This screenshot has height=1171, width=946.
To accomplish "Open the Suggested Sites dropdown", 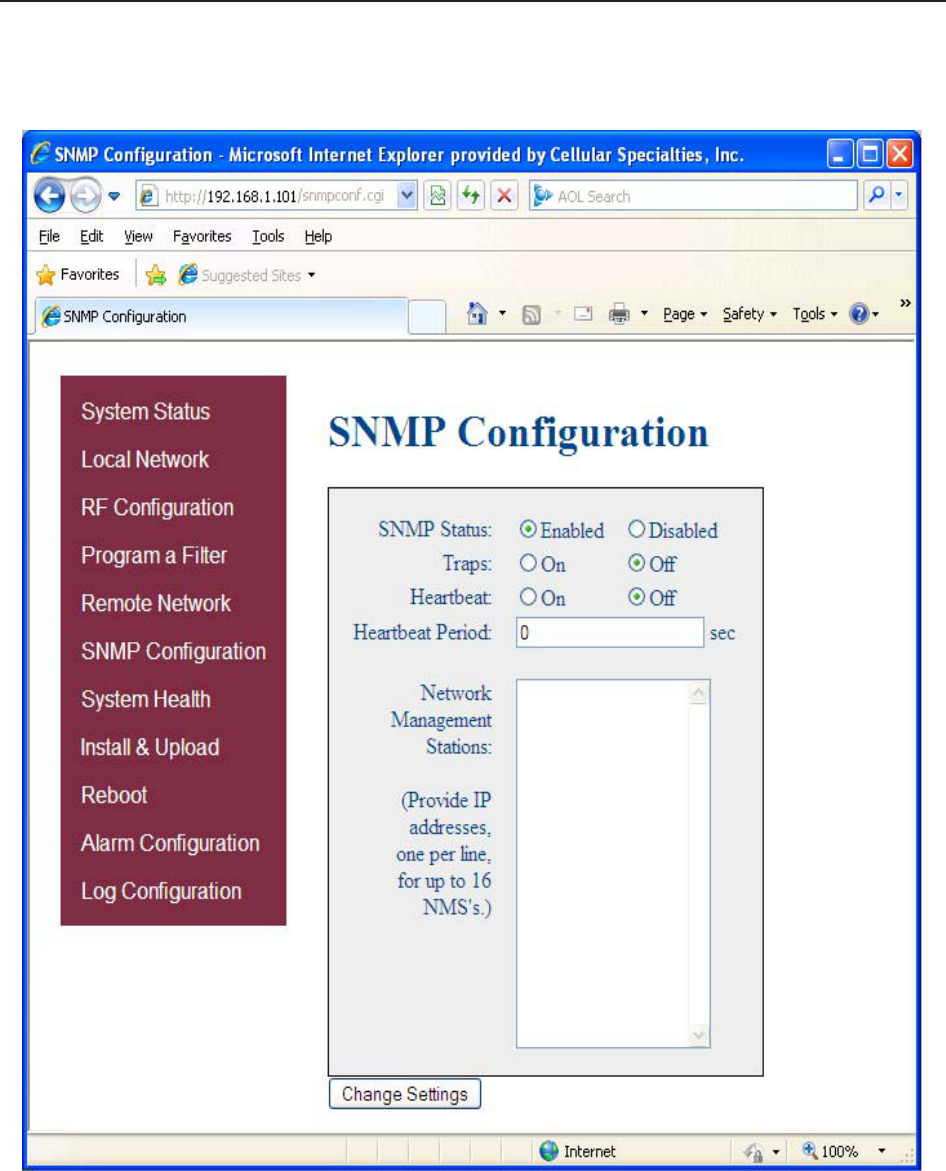I will pos(247,276).
